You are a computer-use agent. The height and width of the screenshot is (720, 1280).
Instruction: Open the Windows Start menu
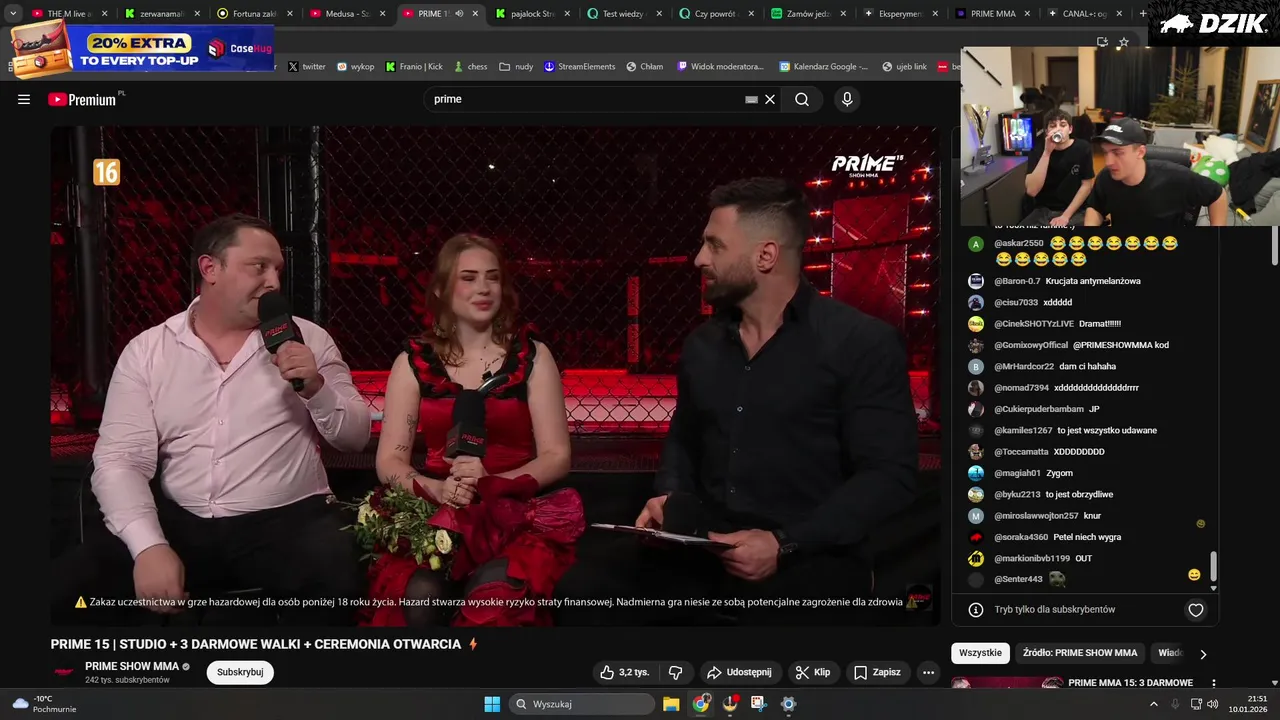[492, 704]
